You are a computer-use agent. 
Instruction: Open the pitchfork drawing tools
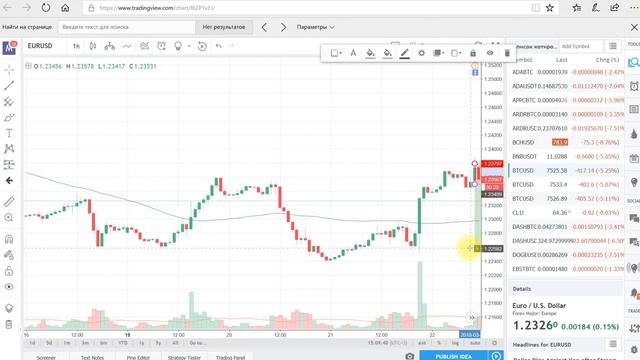pyautogui.click(x=9, y=102)
